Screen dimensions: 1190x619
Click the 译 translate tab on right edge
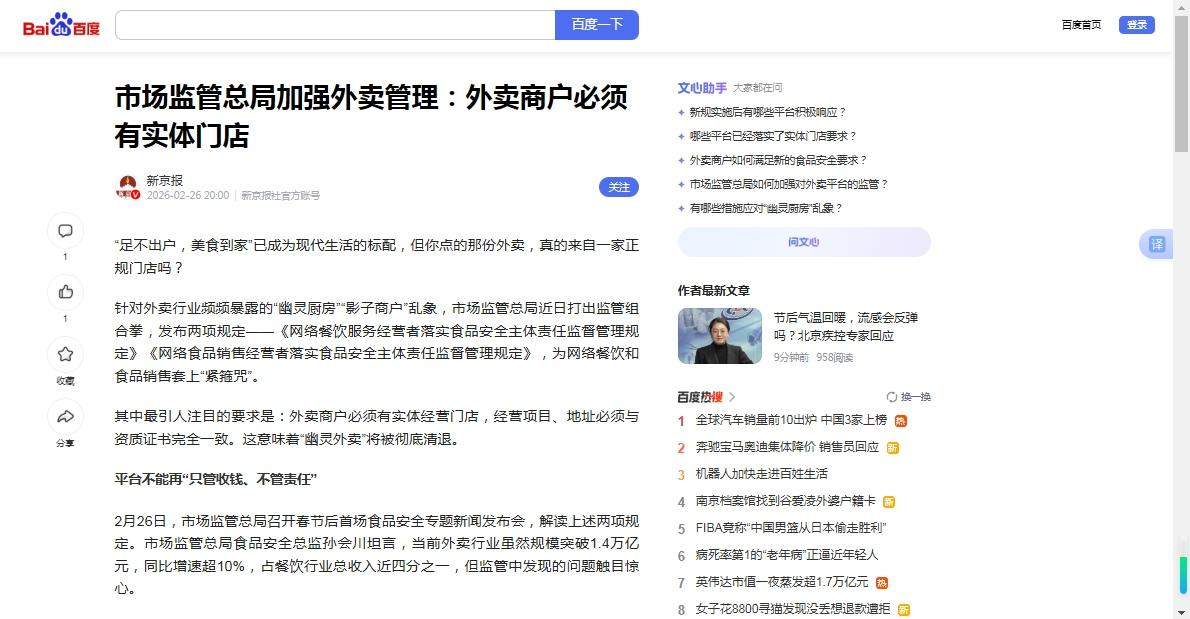1156,243
